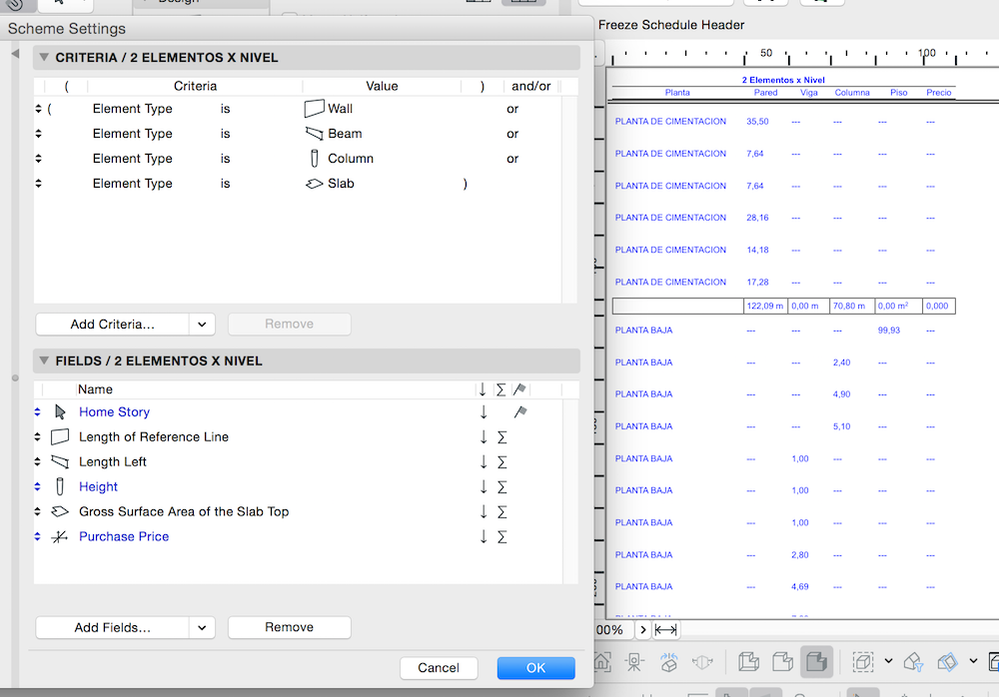Toggle sum Σ for Height field
Screen dimensions: 999x697
502,487
